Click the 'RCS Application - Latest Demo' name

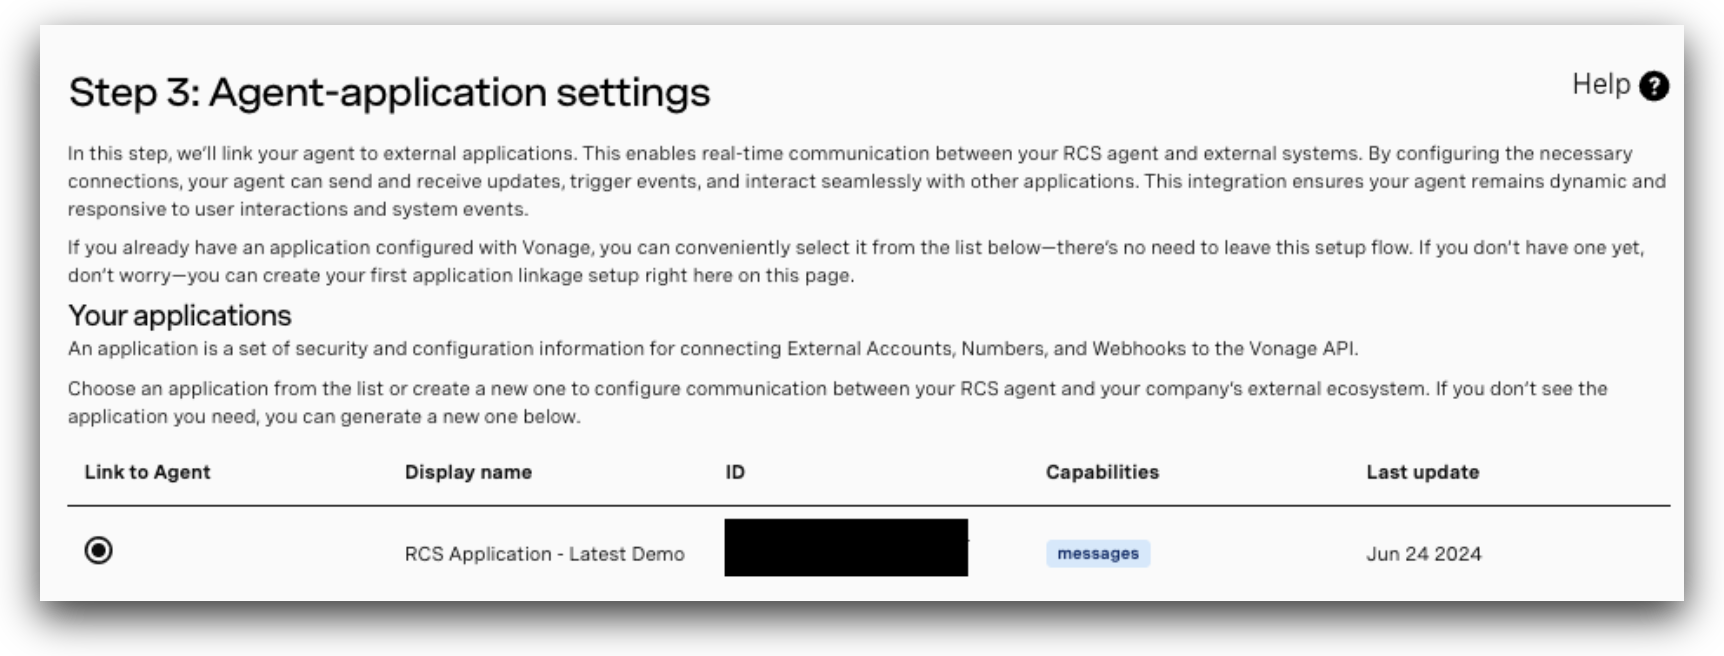point(544,554)
